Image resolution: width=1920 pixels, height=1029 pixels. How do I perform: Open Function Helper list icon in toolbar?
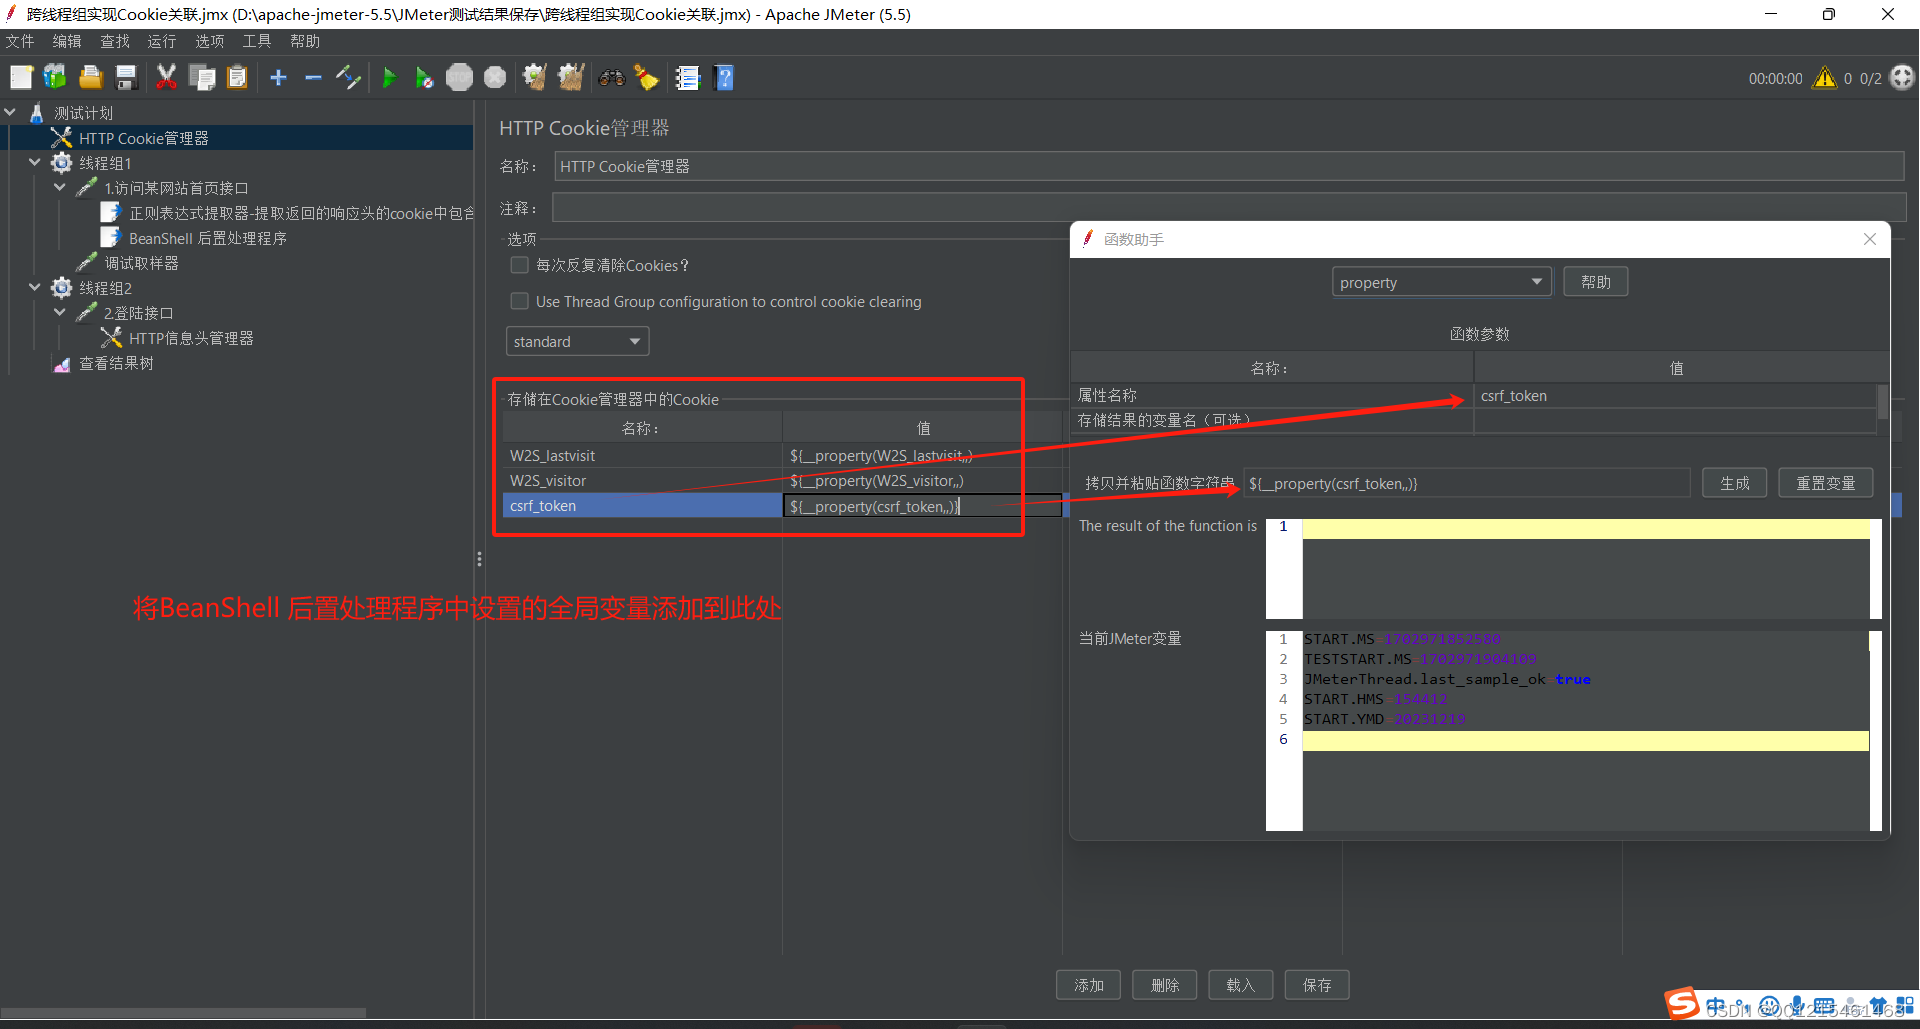pos(688,78)
